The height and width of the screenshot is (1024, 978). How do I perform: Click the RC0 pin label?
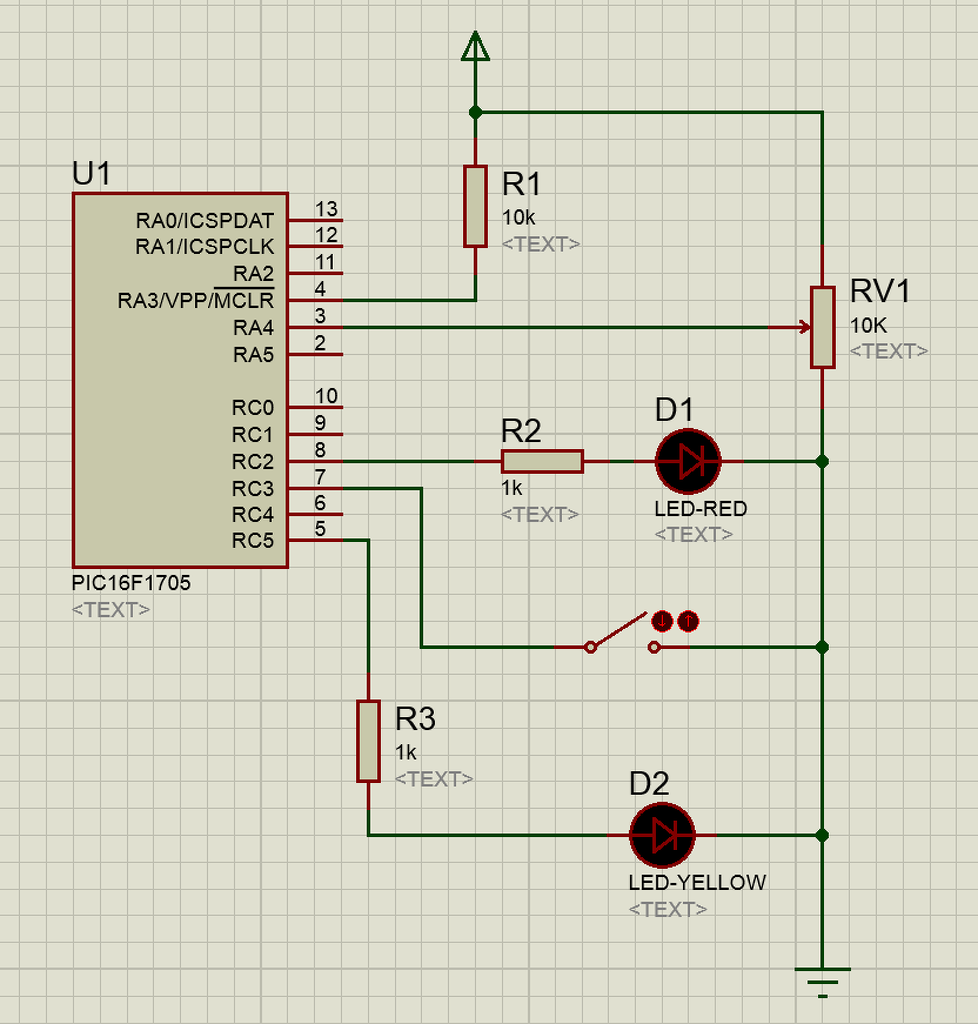pyautogui.click(x=253, y=408)
